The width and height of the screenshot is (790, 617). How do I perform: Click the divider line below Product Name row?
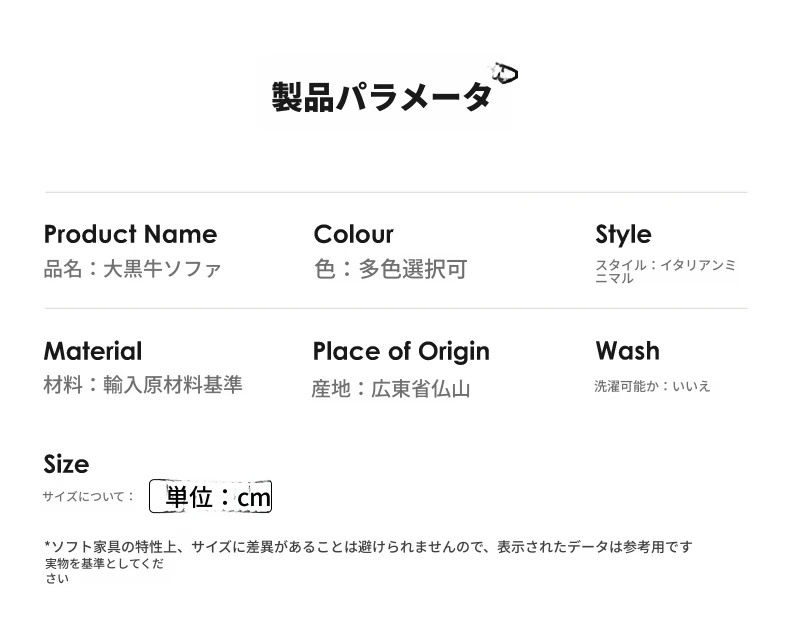point(396,308)
